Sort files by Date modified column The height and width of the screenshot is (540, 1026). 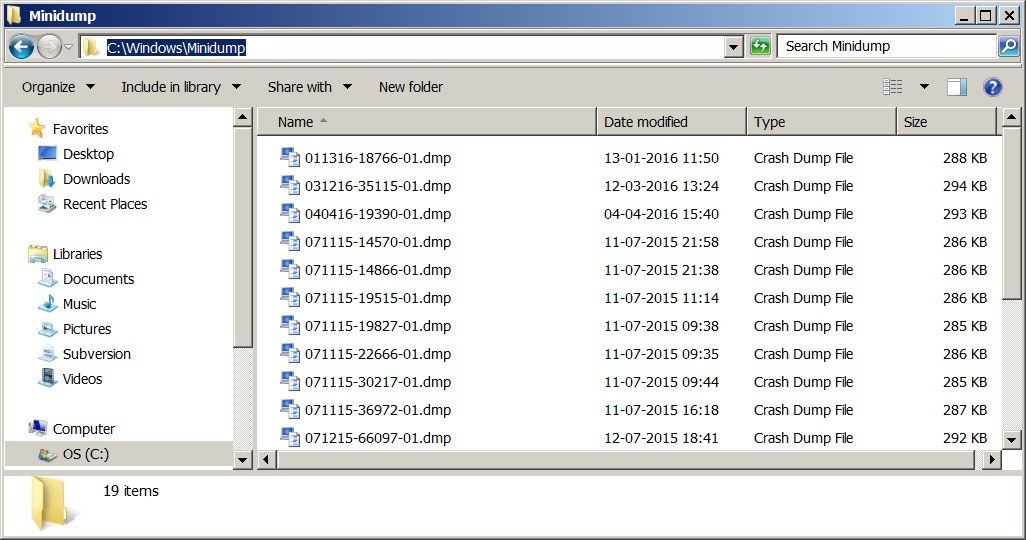tap(671, 122)
